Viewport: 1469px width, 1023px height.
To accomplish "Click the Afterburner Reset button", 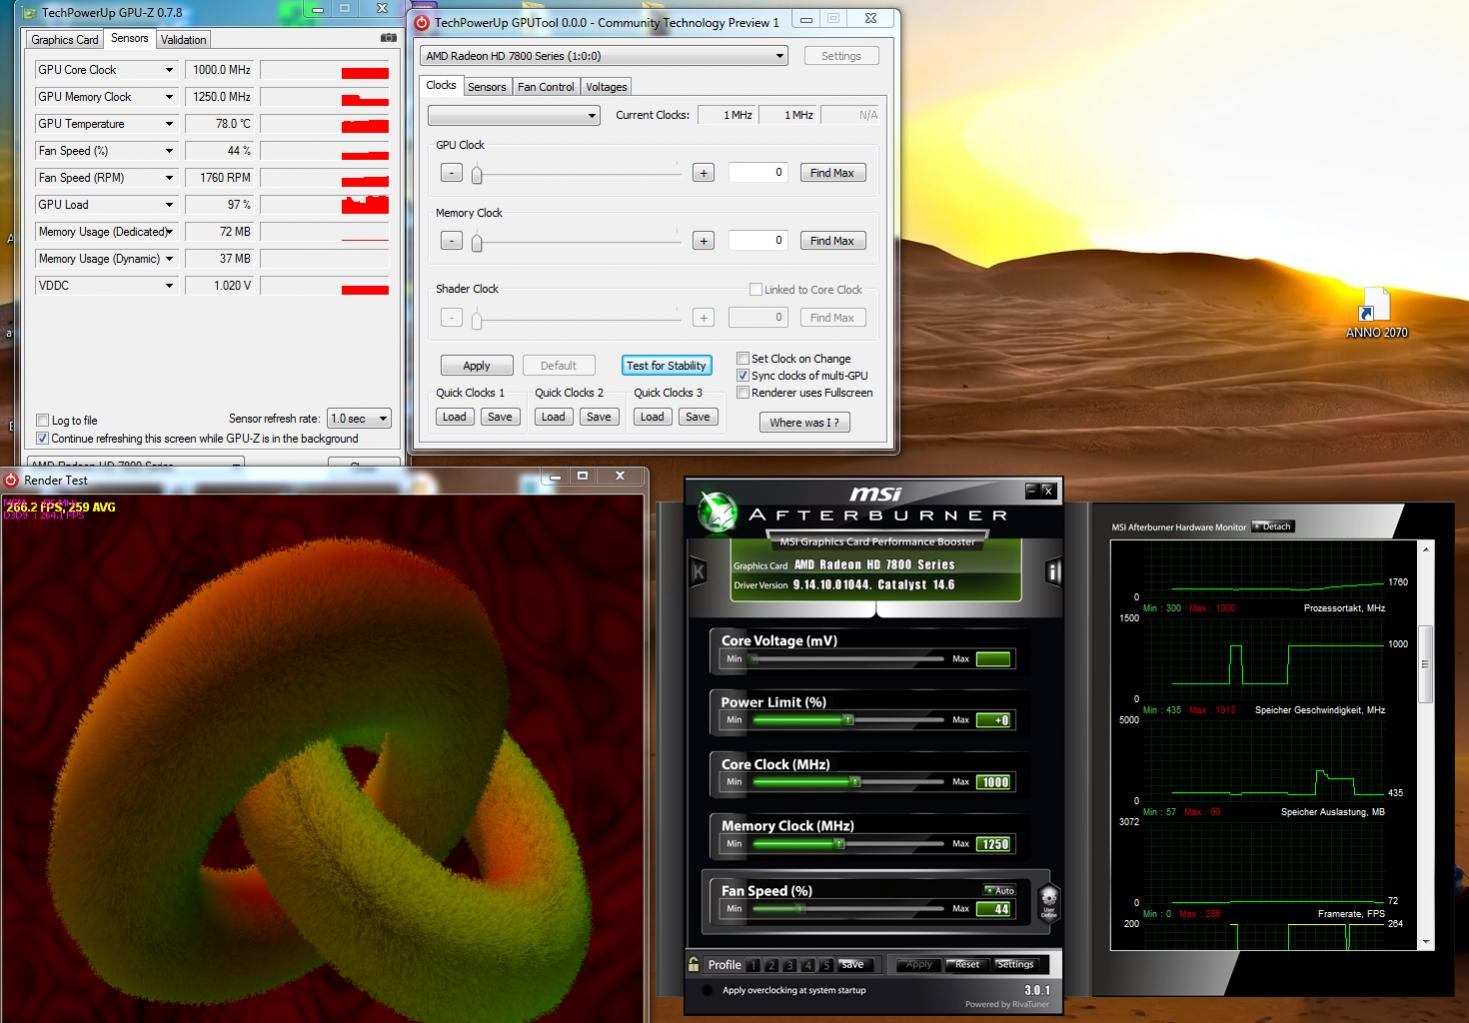I will click(966, 965).
